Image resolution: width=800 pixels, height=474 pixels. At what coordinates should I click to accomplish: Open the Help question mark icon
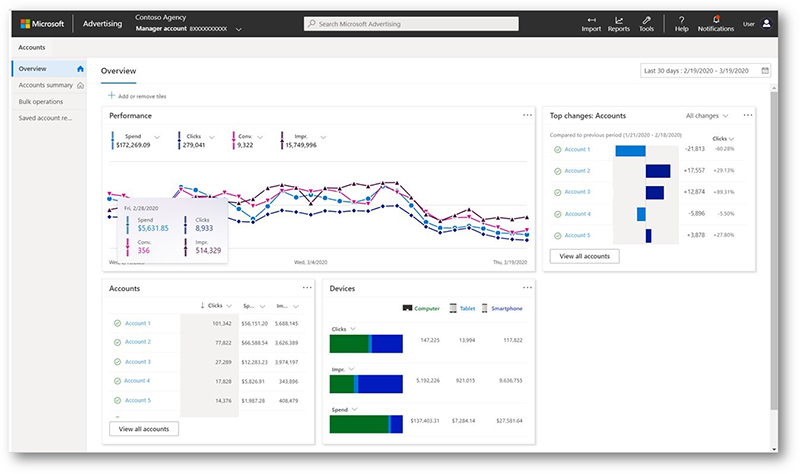pyautogui.click(x=682, y=20)
